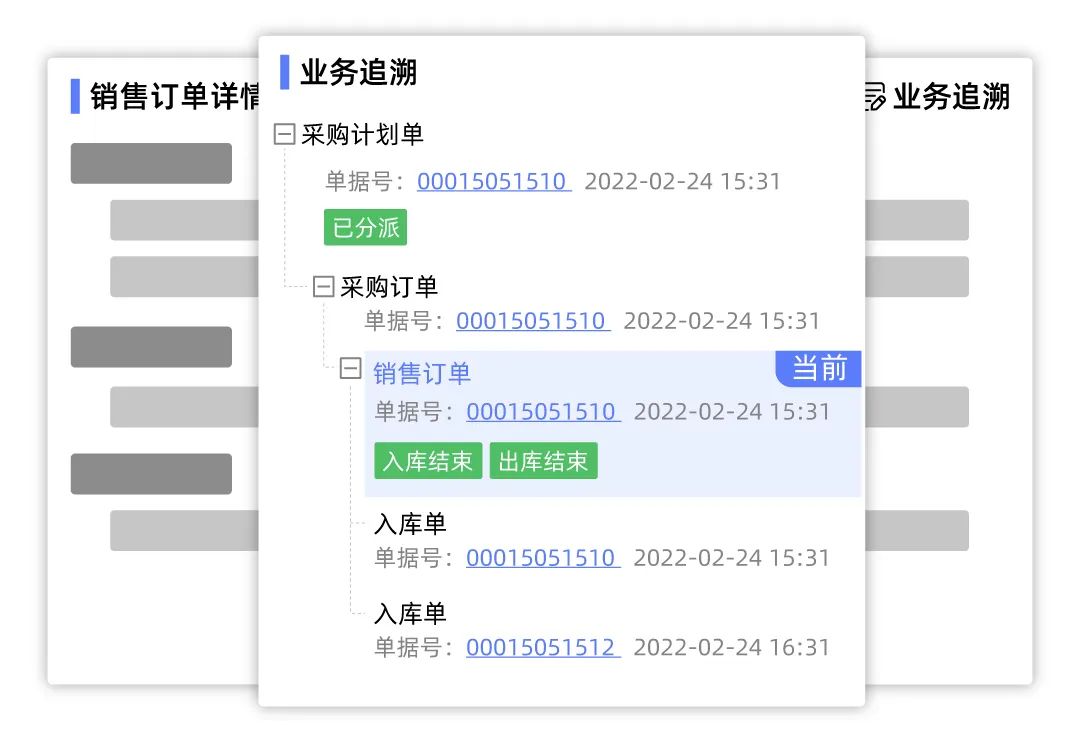Screen dimensions: 1080x735
Task: Select the first 入库单 row dated 15:31
Action: click(x=602, y=541)
